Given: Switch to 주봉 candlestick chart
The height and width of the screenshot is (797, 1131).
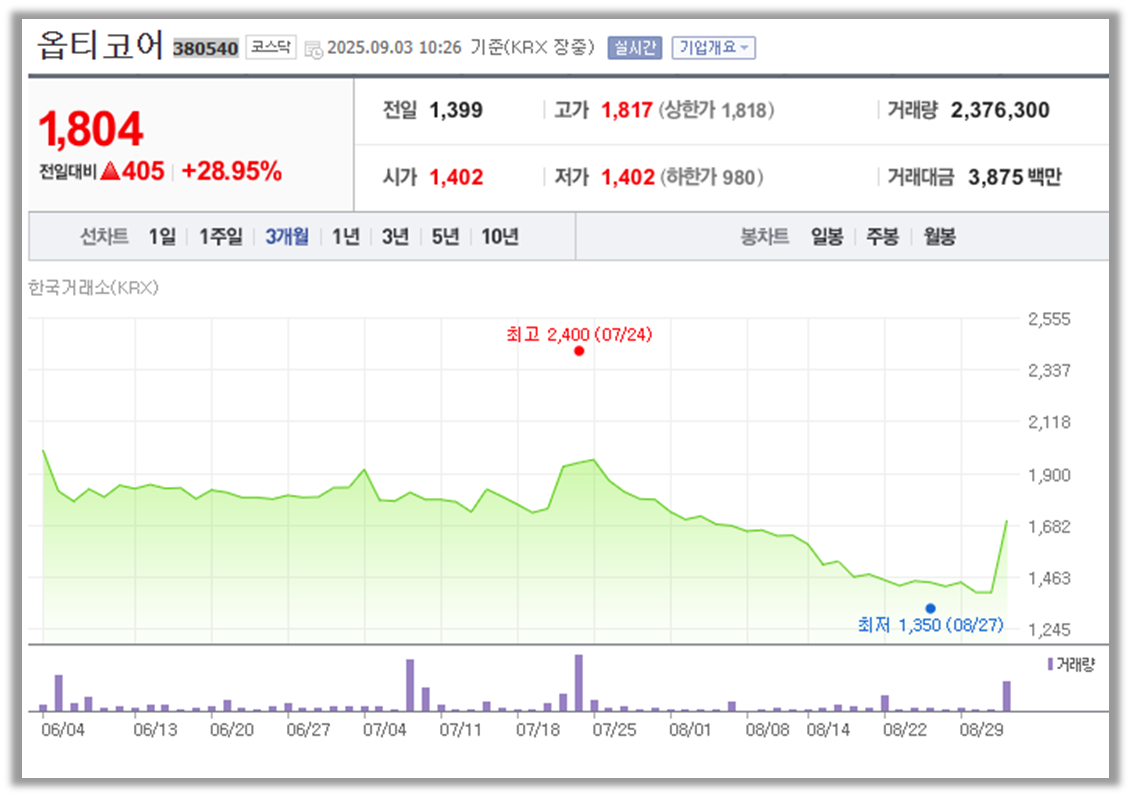Looking at the screenshot, I should point(883,237).
